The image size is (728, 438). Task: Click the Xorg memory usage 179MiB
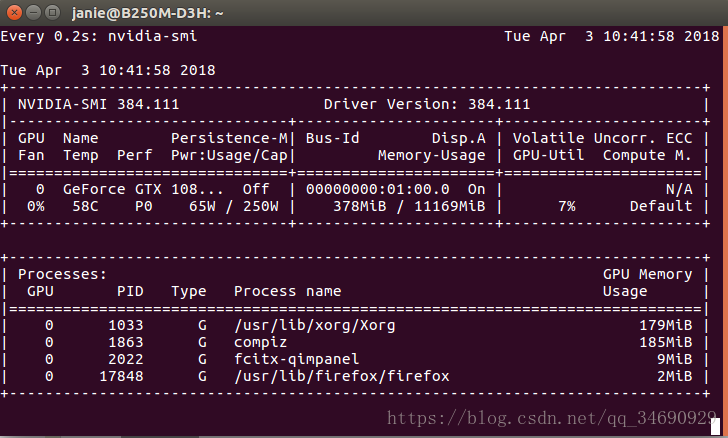click(x=665, y=325)
